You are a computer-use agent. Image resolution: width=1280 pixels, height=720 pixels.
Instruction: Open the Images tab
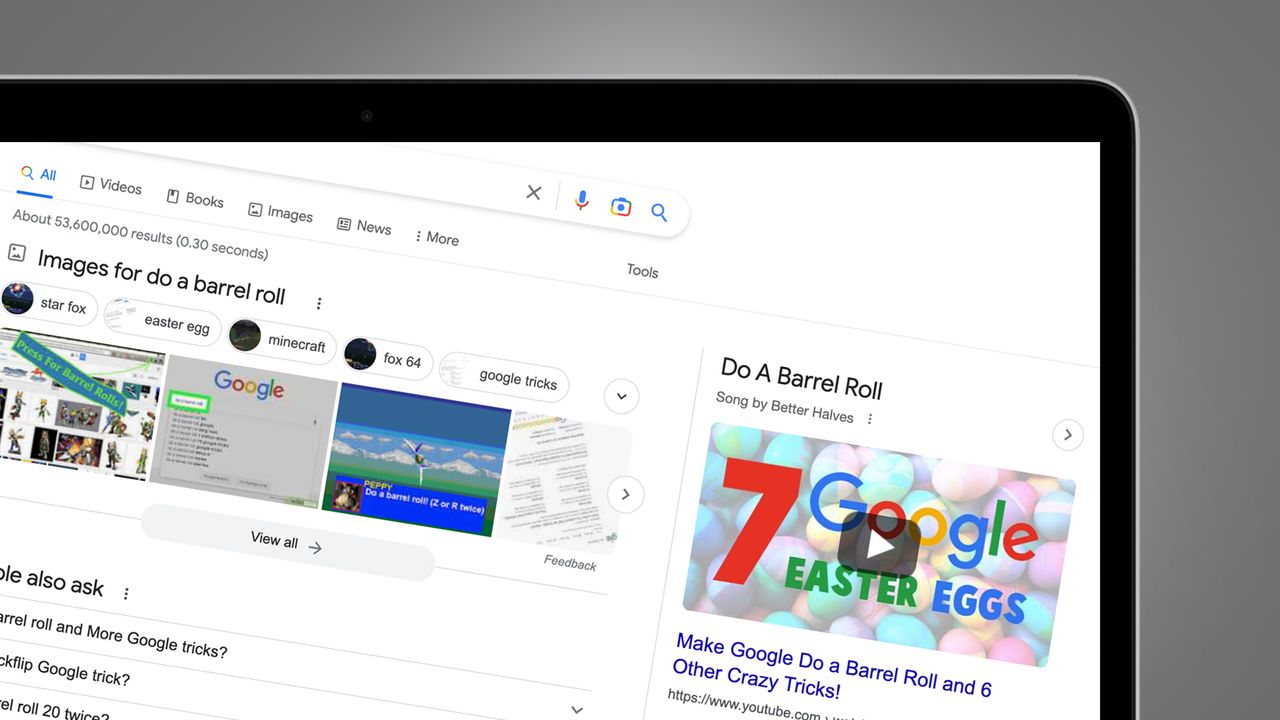coord(280,212)
